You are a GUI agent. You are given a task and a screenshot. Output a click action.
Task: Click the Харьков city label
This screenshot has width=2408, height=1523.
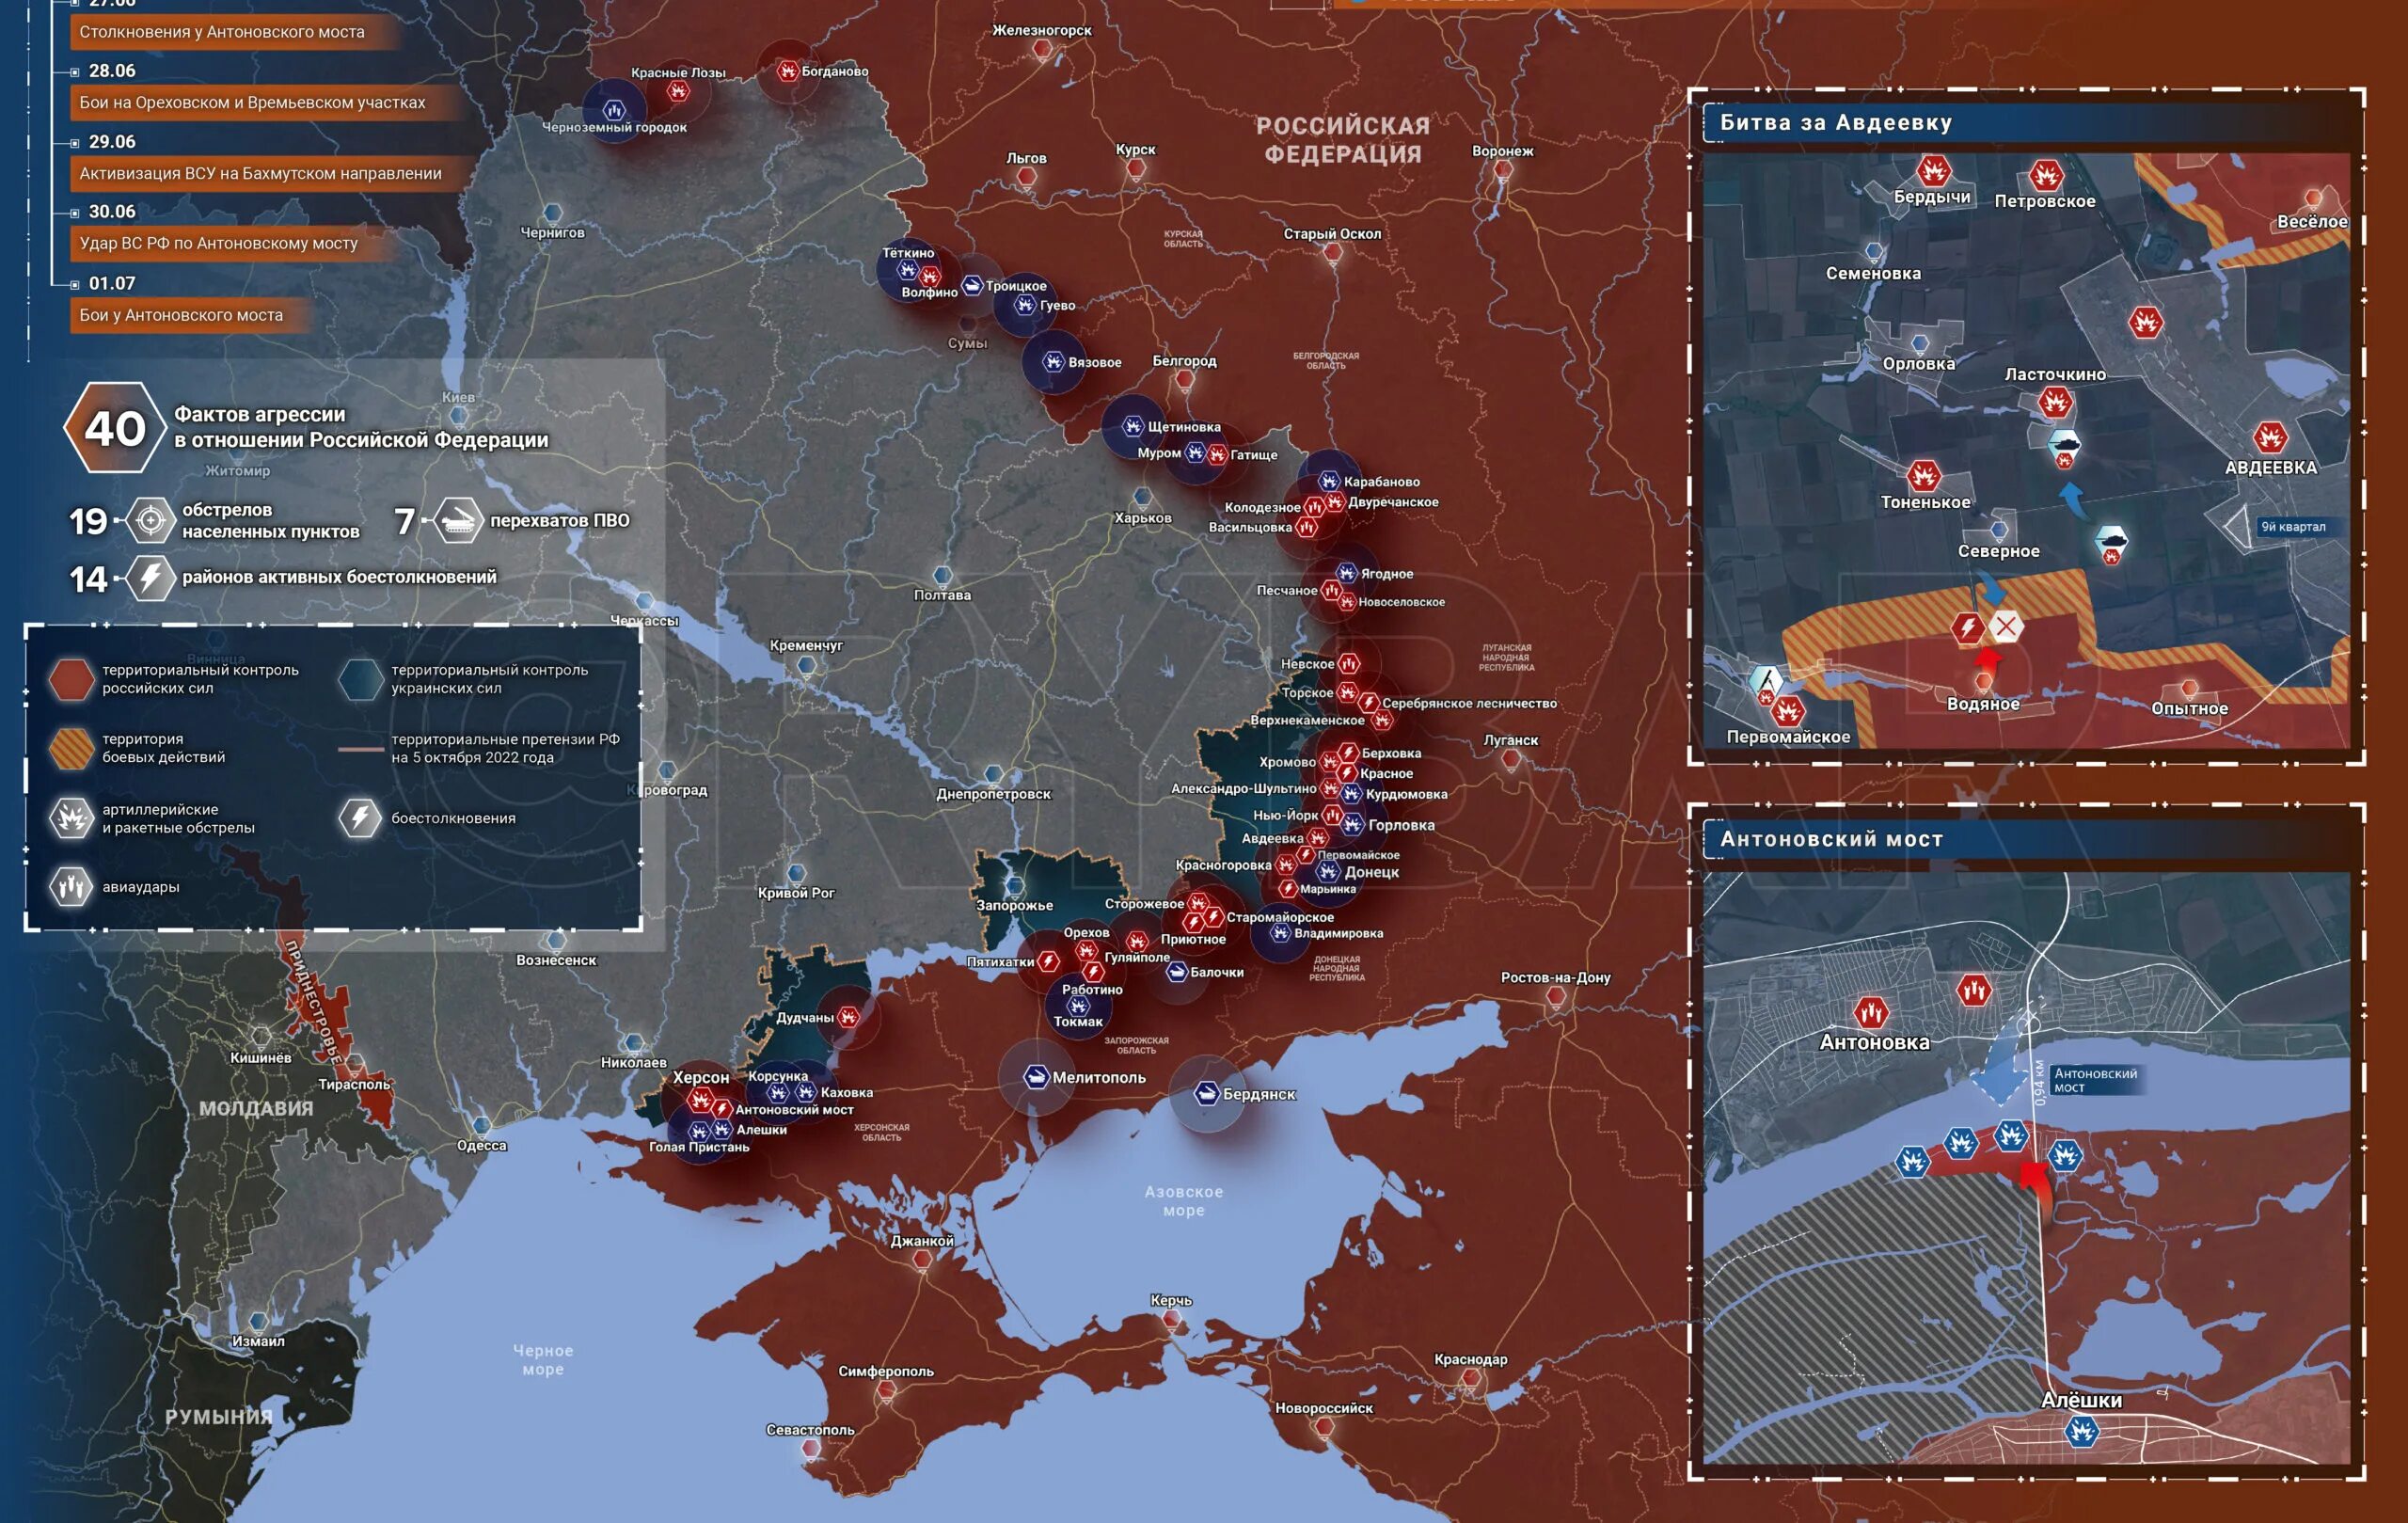1143,518
